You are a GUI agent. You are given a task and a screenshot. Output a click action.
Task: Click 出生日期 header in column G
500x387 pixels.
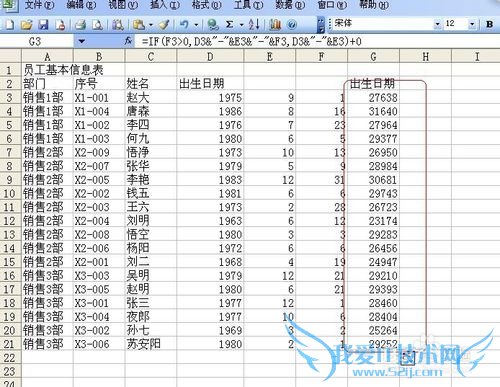click(x=372, y=84)
